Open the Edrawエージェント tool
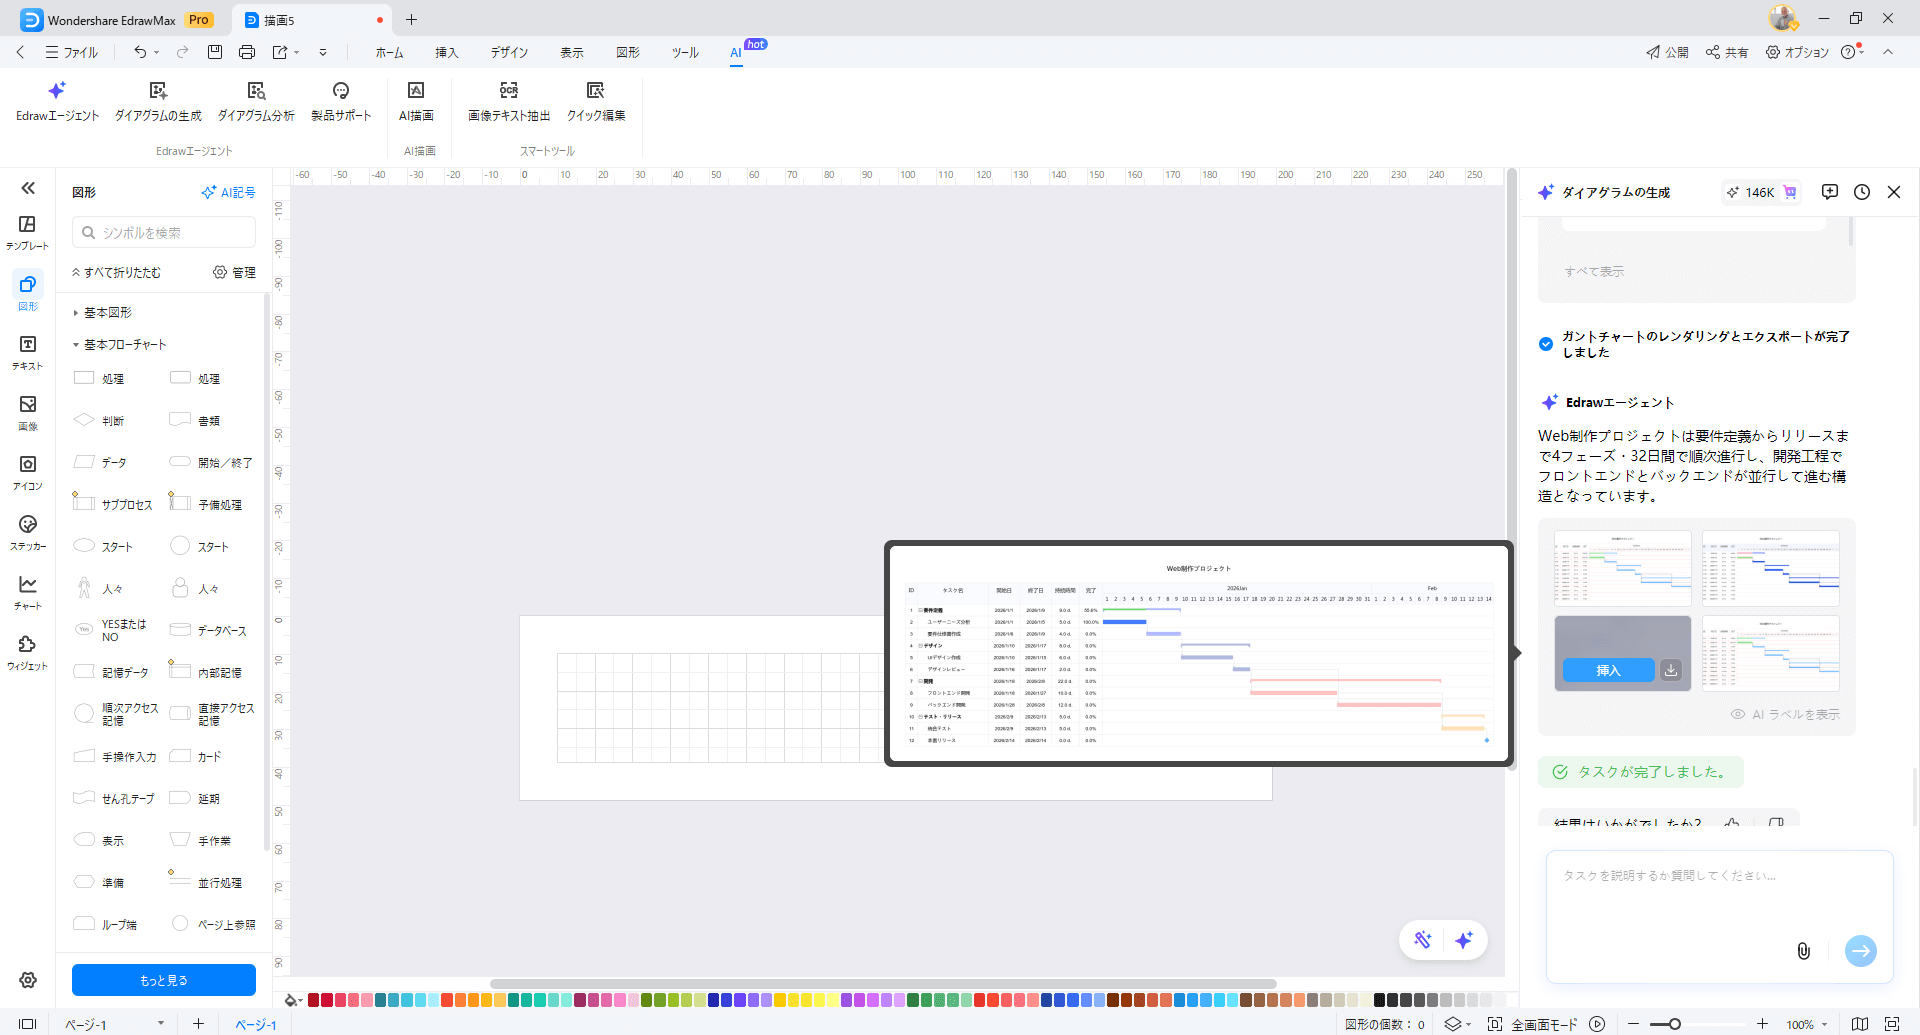Screen dimensions: 1920x1035 57,101
